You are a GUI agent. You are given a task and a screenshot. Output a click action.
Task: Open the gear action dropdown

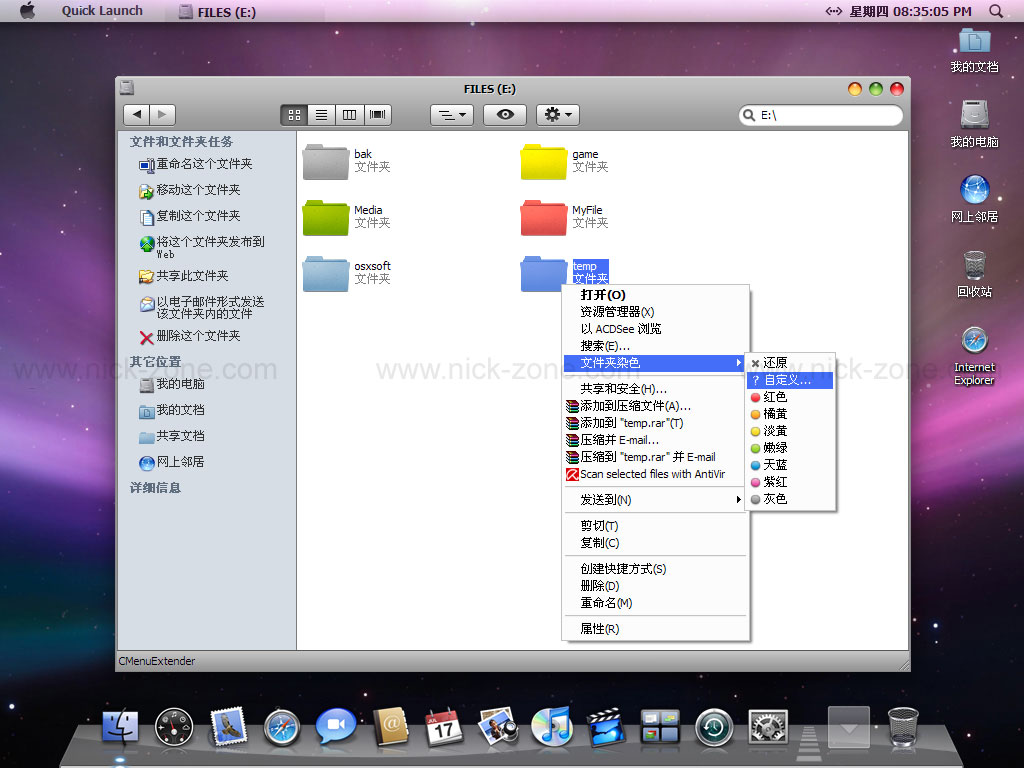(x=558, y=115)
